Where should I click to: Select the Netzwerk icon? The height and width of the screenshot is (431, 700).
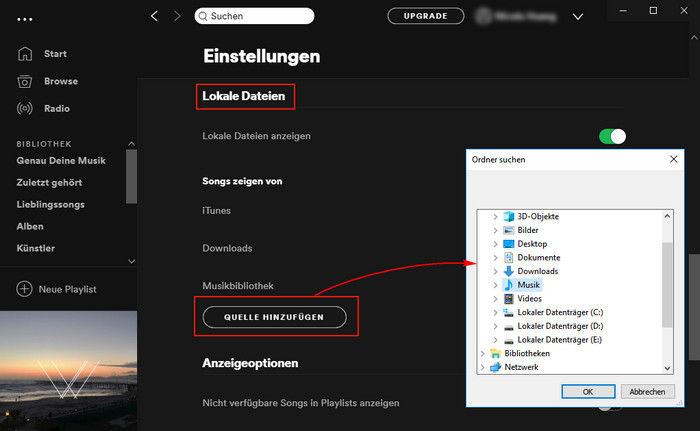pyautogui.click(x=496, y=367)
